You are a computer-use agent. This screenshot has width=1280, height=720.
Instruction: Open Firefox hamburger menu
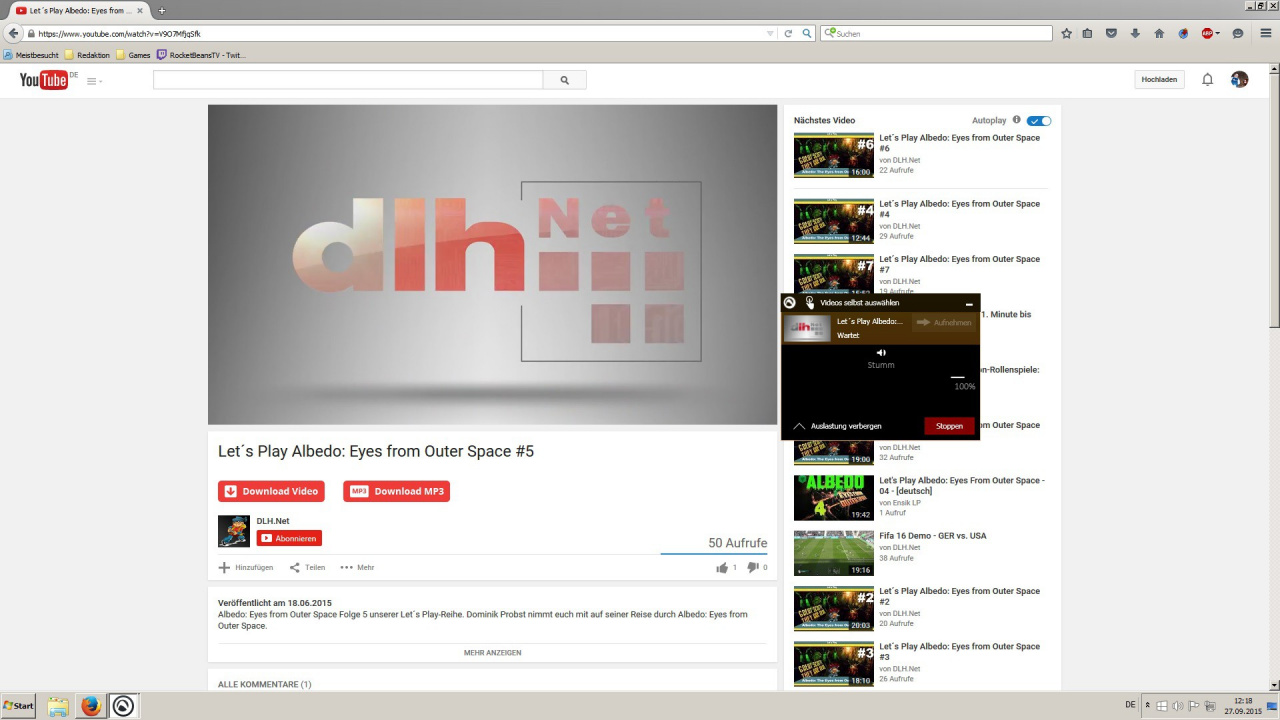(x=1264, y=33)
